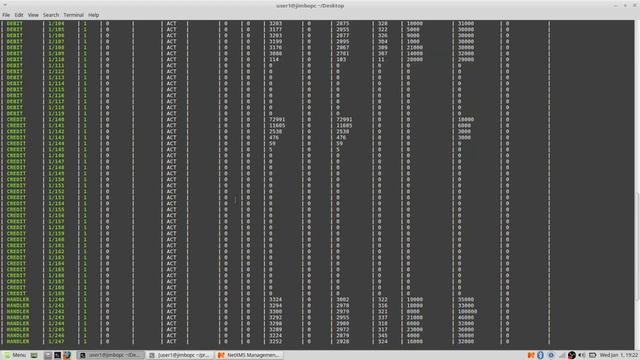This screenshot has width=640, height=360.
Task: Open the Terminal menu
Action: click(73, 15)
